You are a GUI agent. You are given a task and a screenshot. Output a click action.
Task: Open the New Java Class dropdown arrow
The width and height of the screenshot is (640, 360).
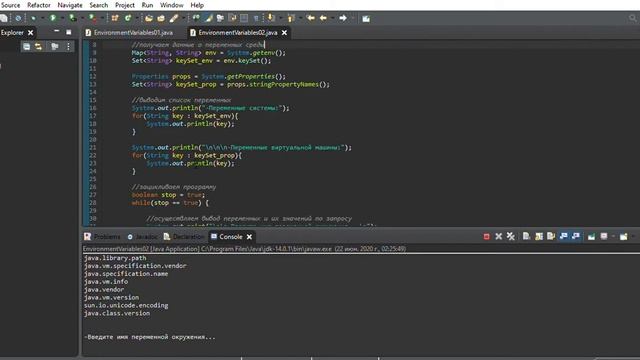coord(137,18)
